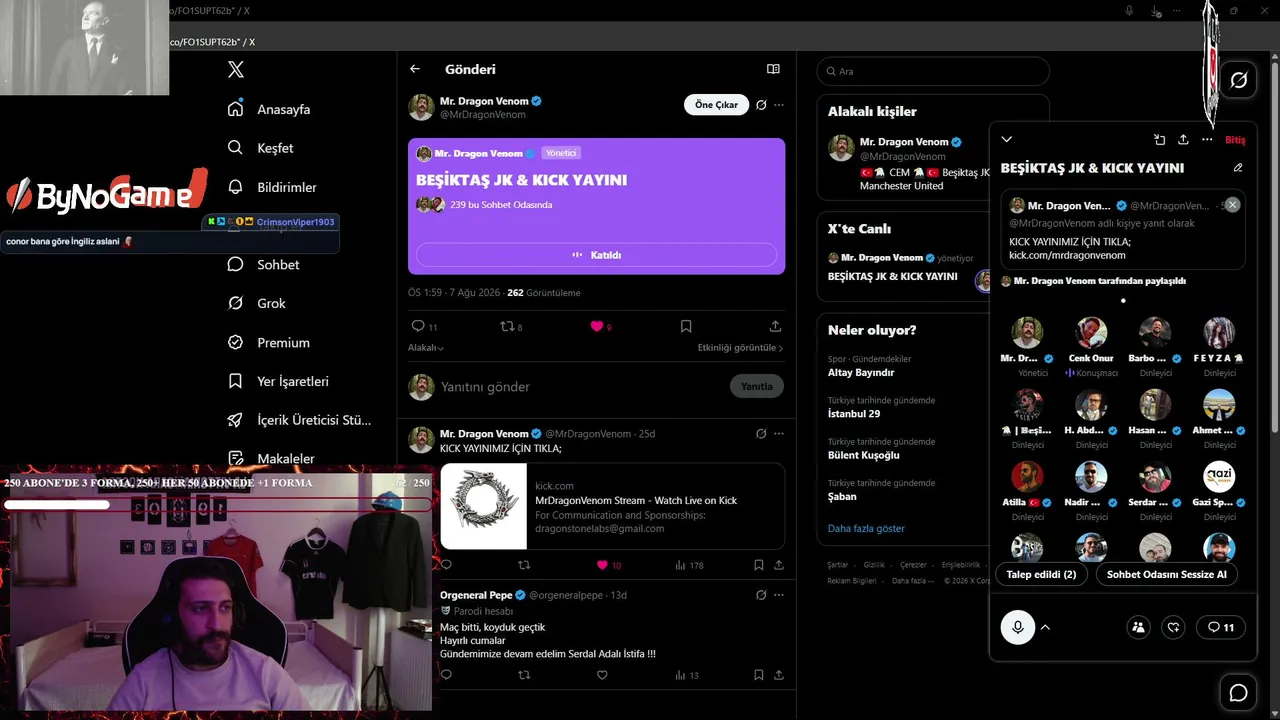The width and height of the screenshot is (1280, 720).
Task: Click the Öne Çıkar button
Action: [x=716, y=105]
